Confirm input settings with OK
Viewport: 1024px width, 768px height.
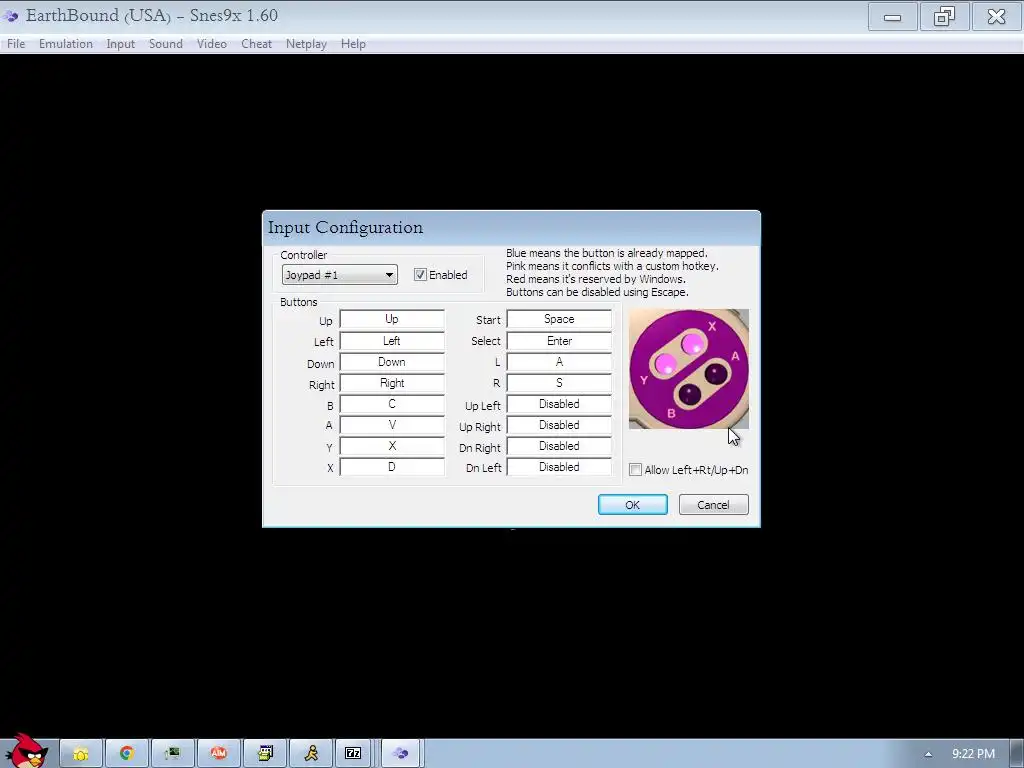[632, 505]
